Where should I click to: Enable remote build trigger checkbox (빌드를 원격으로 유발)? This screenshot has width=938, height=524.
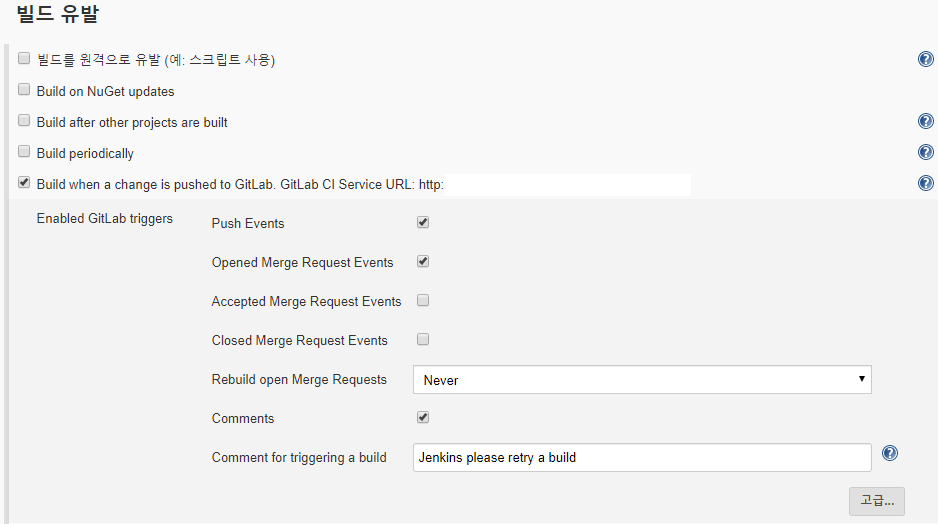24,59
